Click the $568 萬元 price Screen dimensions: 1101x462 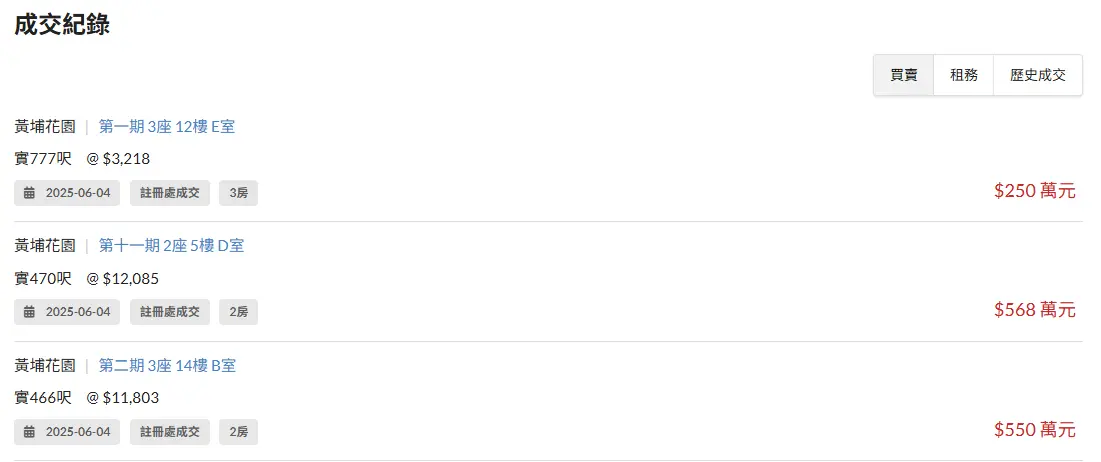coord(1034,310)
